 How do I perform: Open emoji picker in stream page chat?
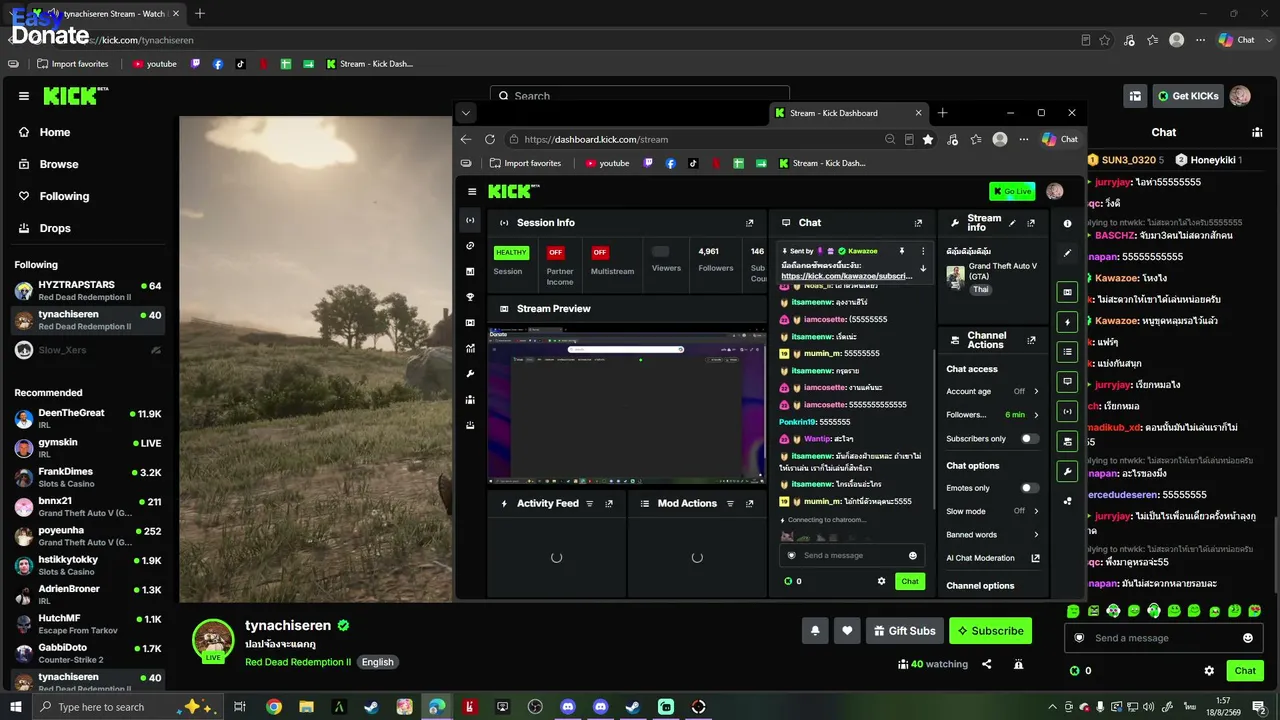pos(1248,638)
